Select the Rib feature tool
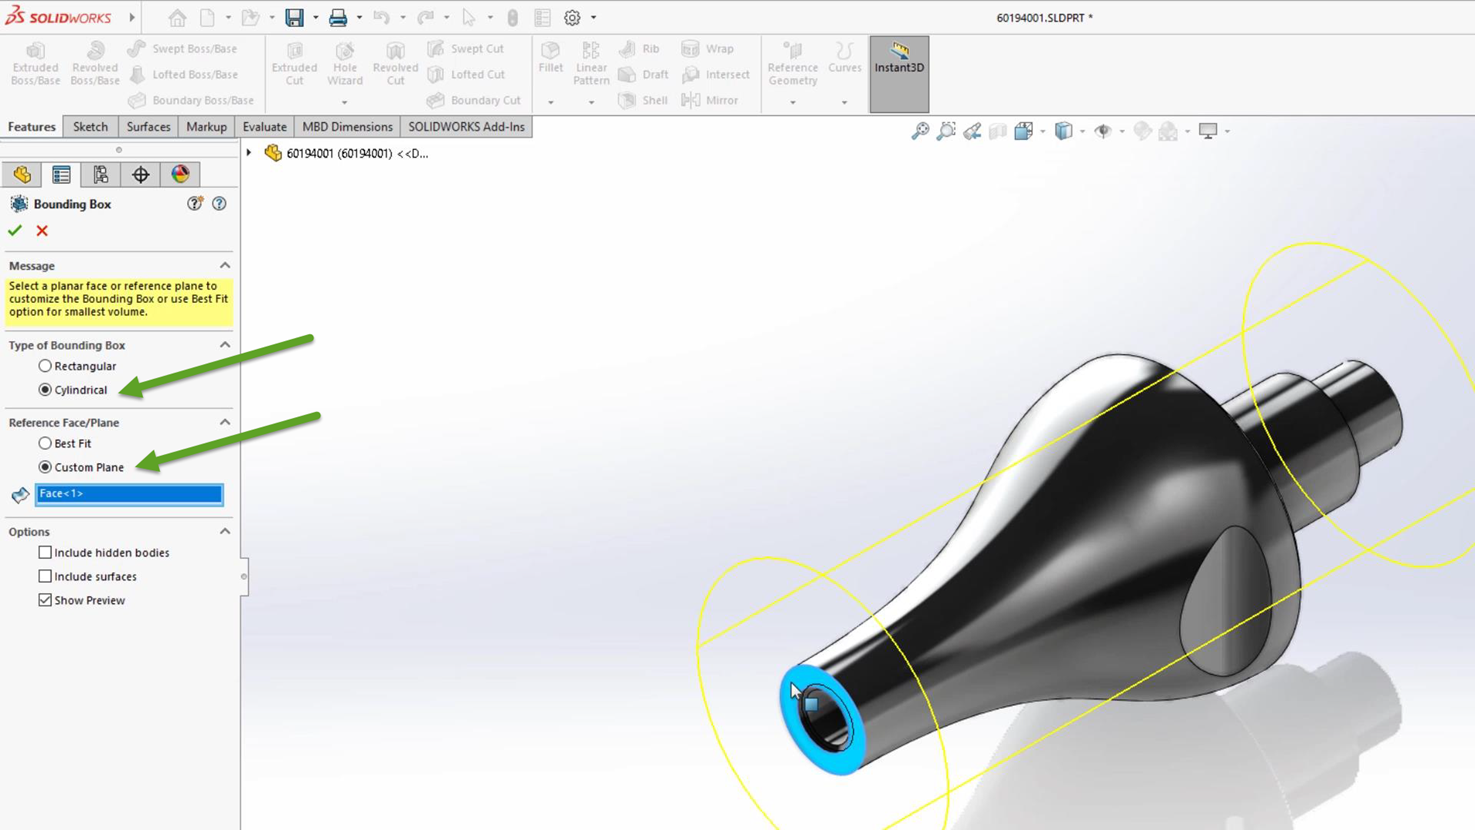This screenshot has width=1475, height=830. pyautogui.click(x=639, y=48)
